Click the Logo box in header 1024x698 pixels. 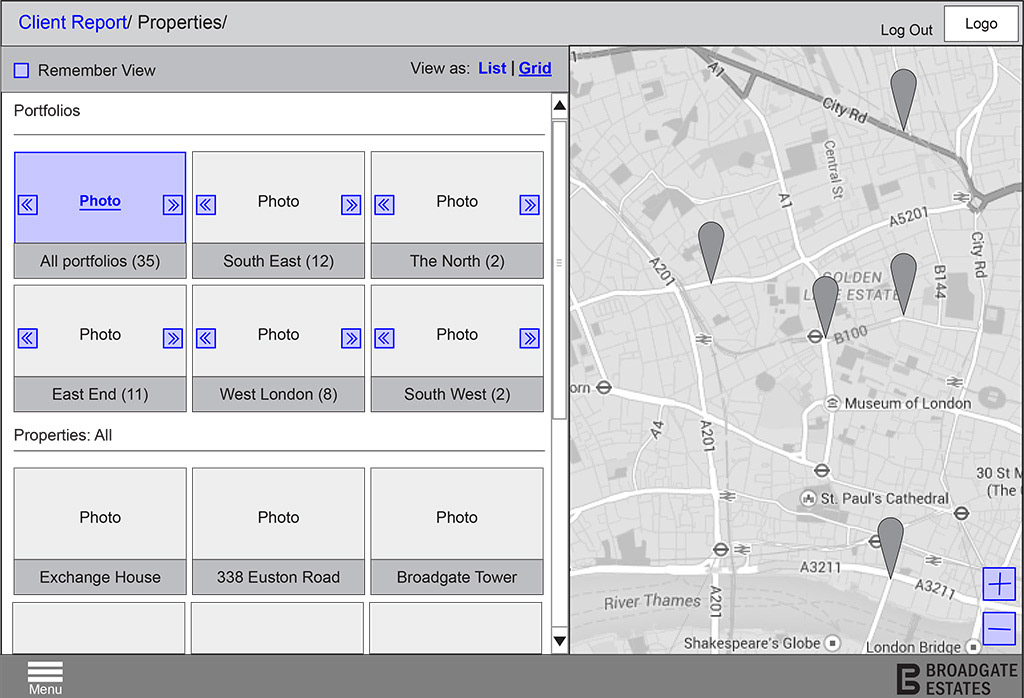coord(981,24)
